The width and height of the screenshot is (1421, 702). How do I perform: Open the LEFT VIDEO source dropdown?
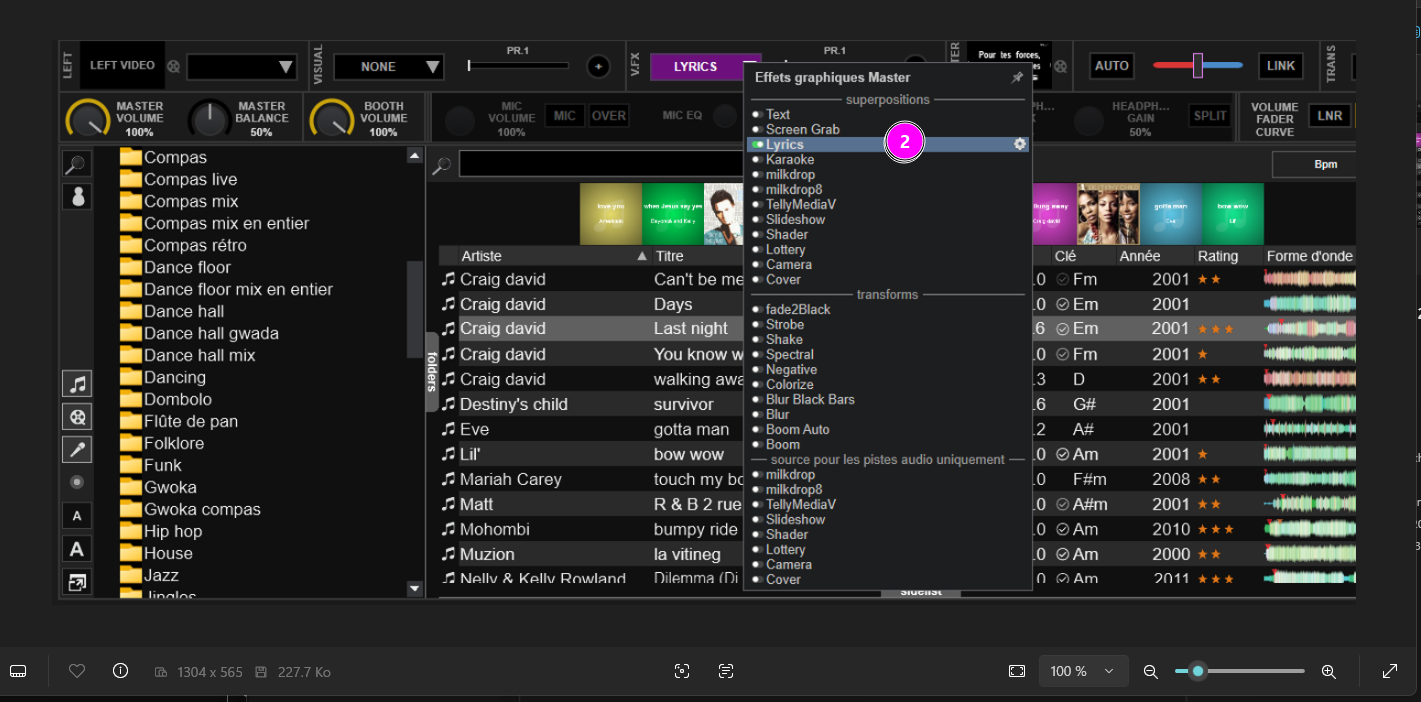click(242, 67)
